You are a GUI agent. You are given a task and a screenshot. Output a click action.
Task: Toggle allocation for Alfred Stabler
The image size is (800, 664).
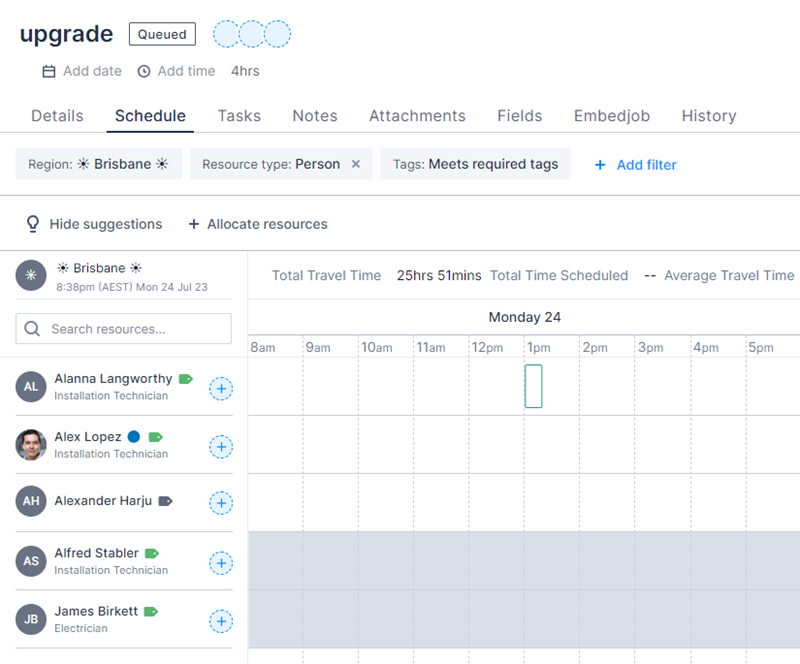221,563
